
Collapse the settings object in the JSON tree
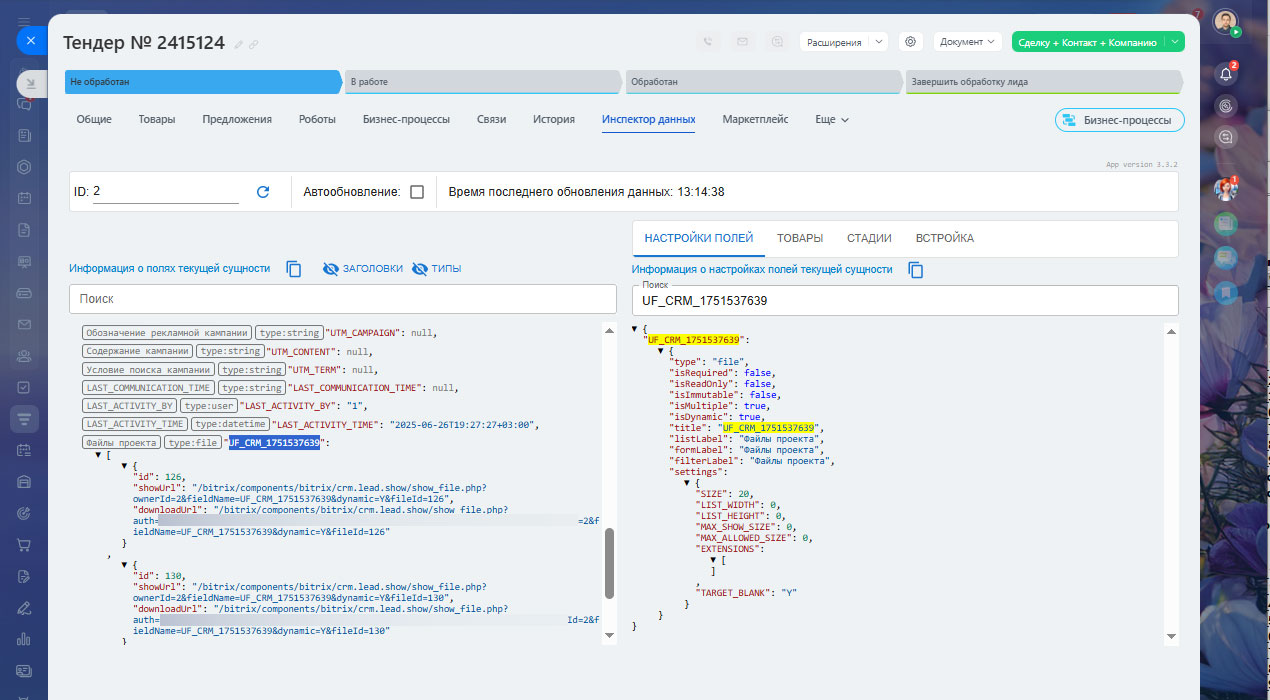[x=687, y=483]
